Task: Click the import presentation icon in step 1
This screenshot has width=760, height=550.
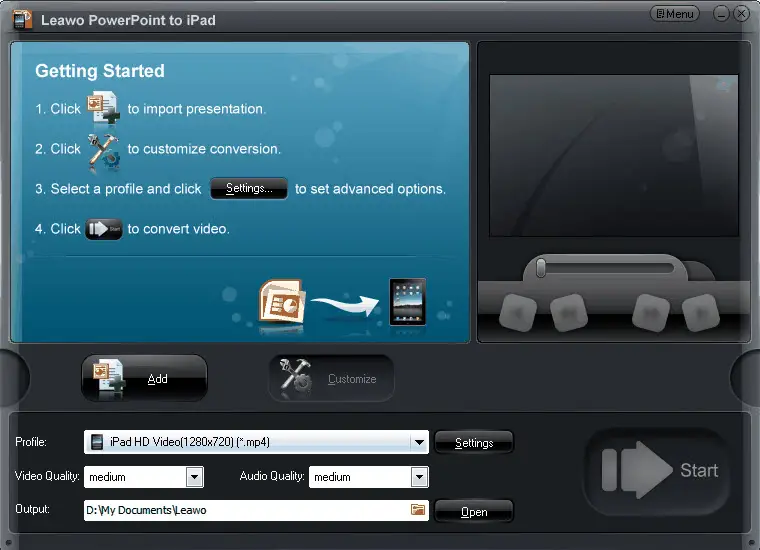Action: coord(103,108)
